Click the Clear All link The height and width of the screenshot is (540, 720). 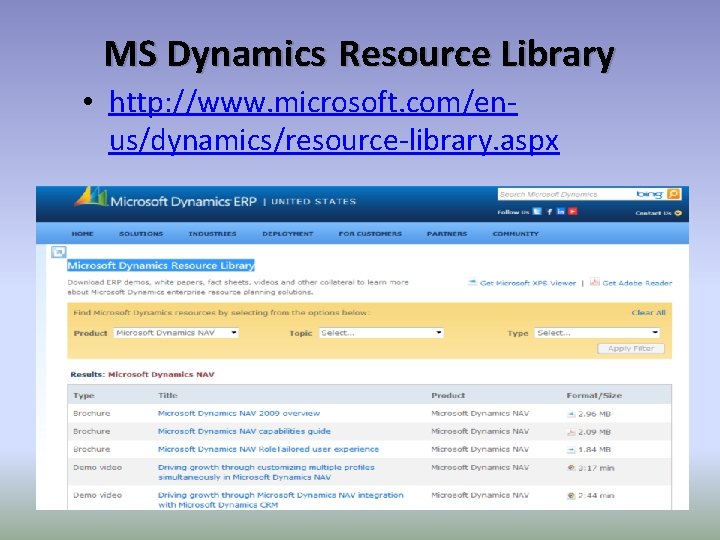(x=648, y=313)
